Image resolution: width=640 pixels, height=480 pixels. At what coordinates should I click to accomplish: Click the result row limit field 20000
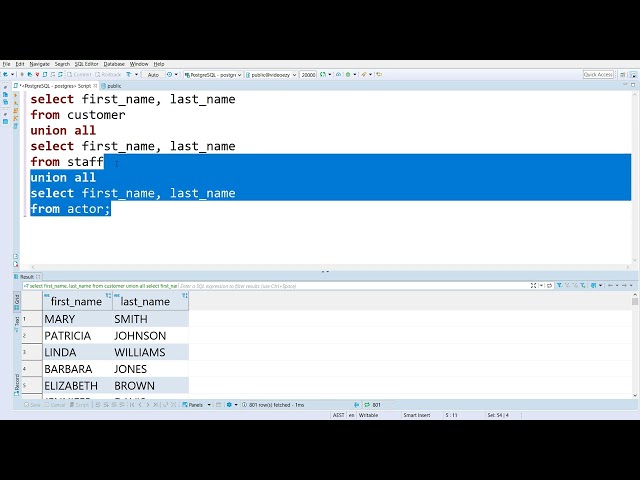(x=308, y=75)
